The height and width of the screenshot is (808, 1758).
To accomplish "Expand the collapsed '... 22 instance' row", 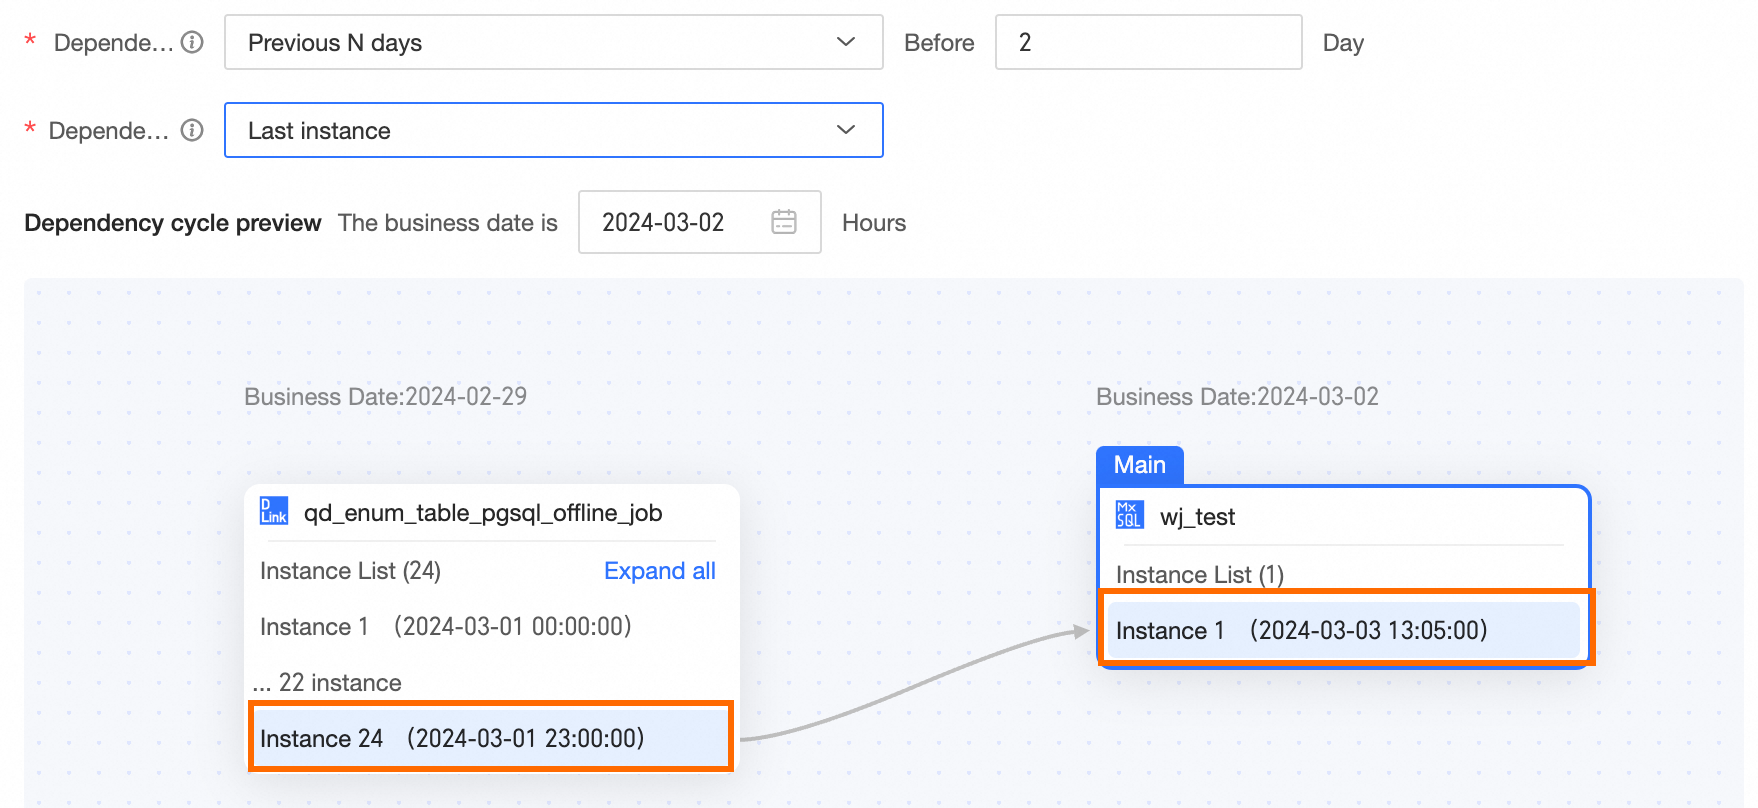I will click(328, 683).
